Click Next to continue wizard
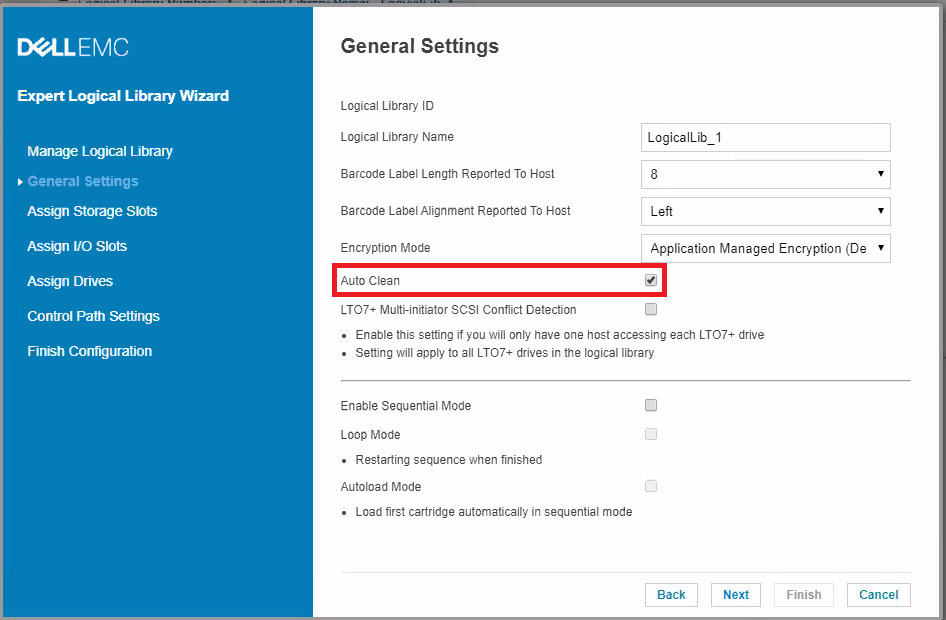This screenshot has width=946, height=620. 736,595
